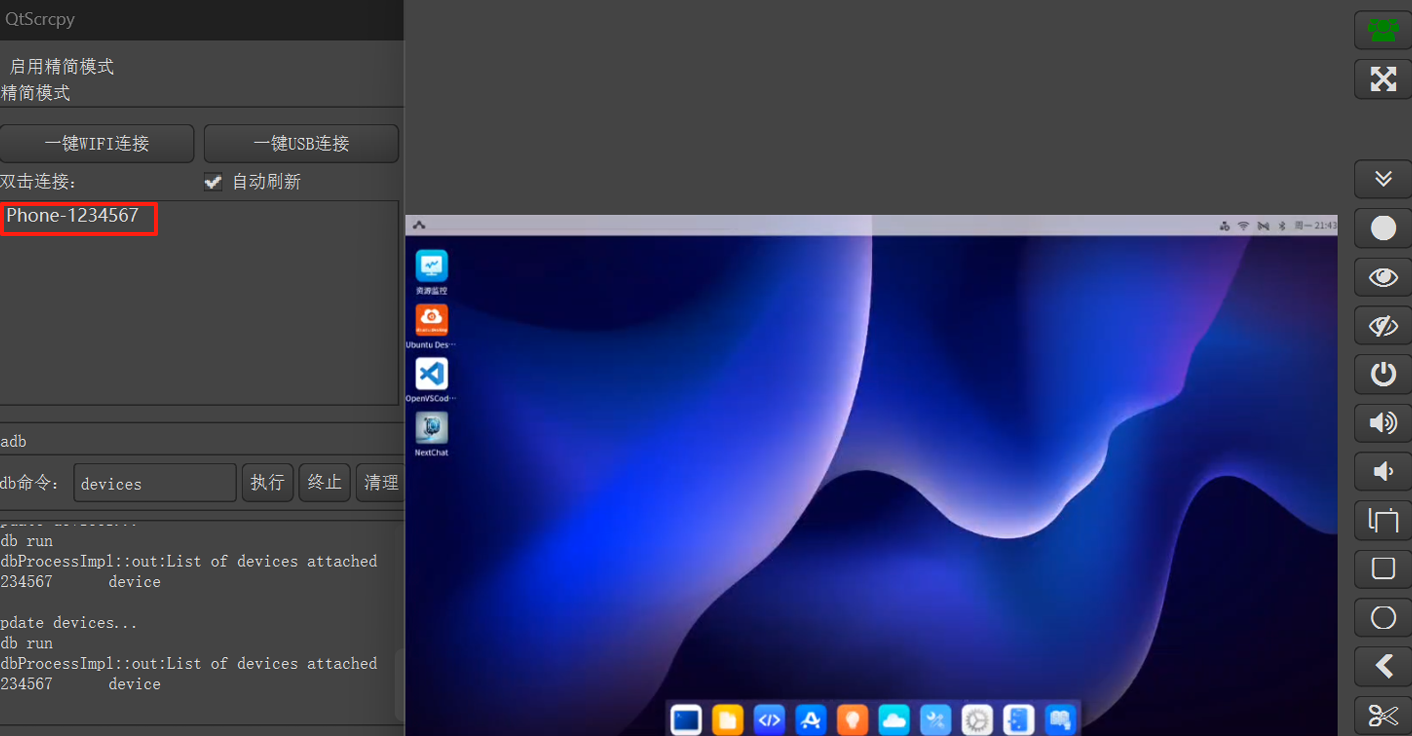Viewport: 1412px width, 736px height.
Task: Increase volume with the loud speaker icon
Action: [x=1383, y=423]
